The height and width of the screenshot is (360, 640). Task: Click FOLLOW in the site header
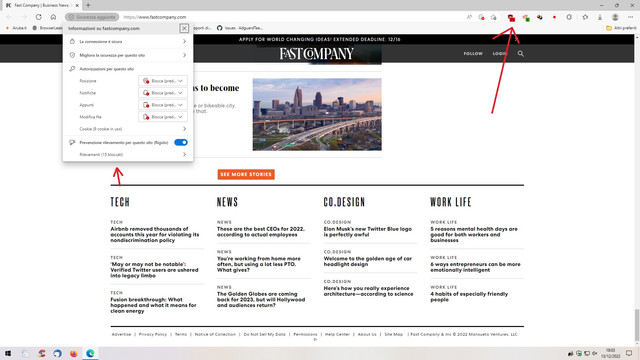[473, 53]
